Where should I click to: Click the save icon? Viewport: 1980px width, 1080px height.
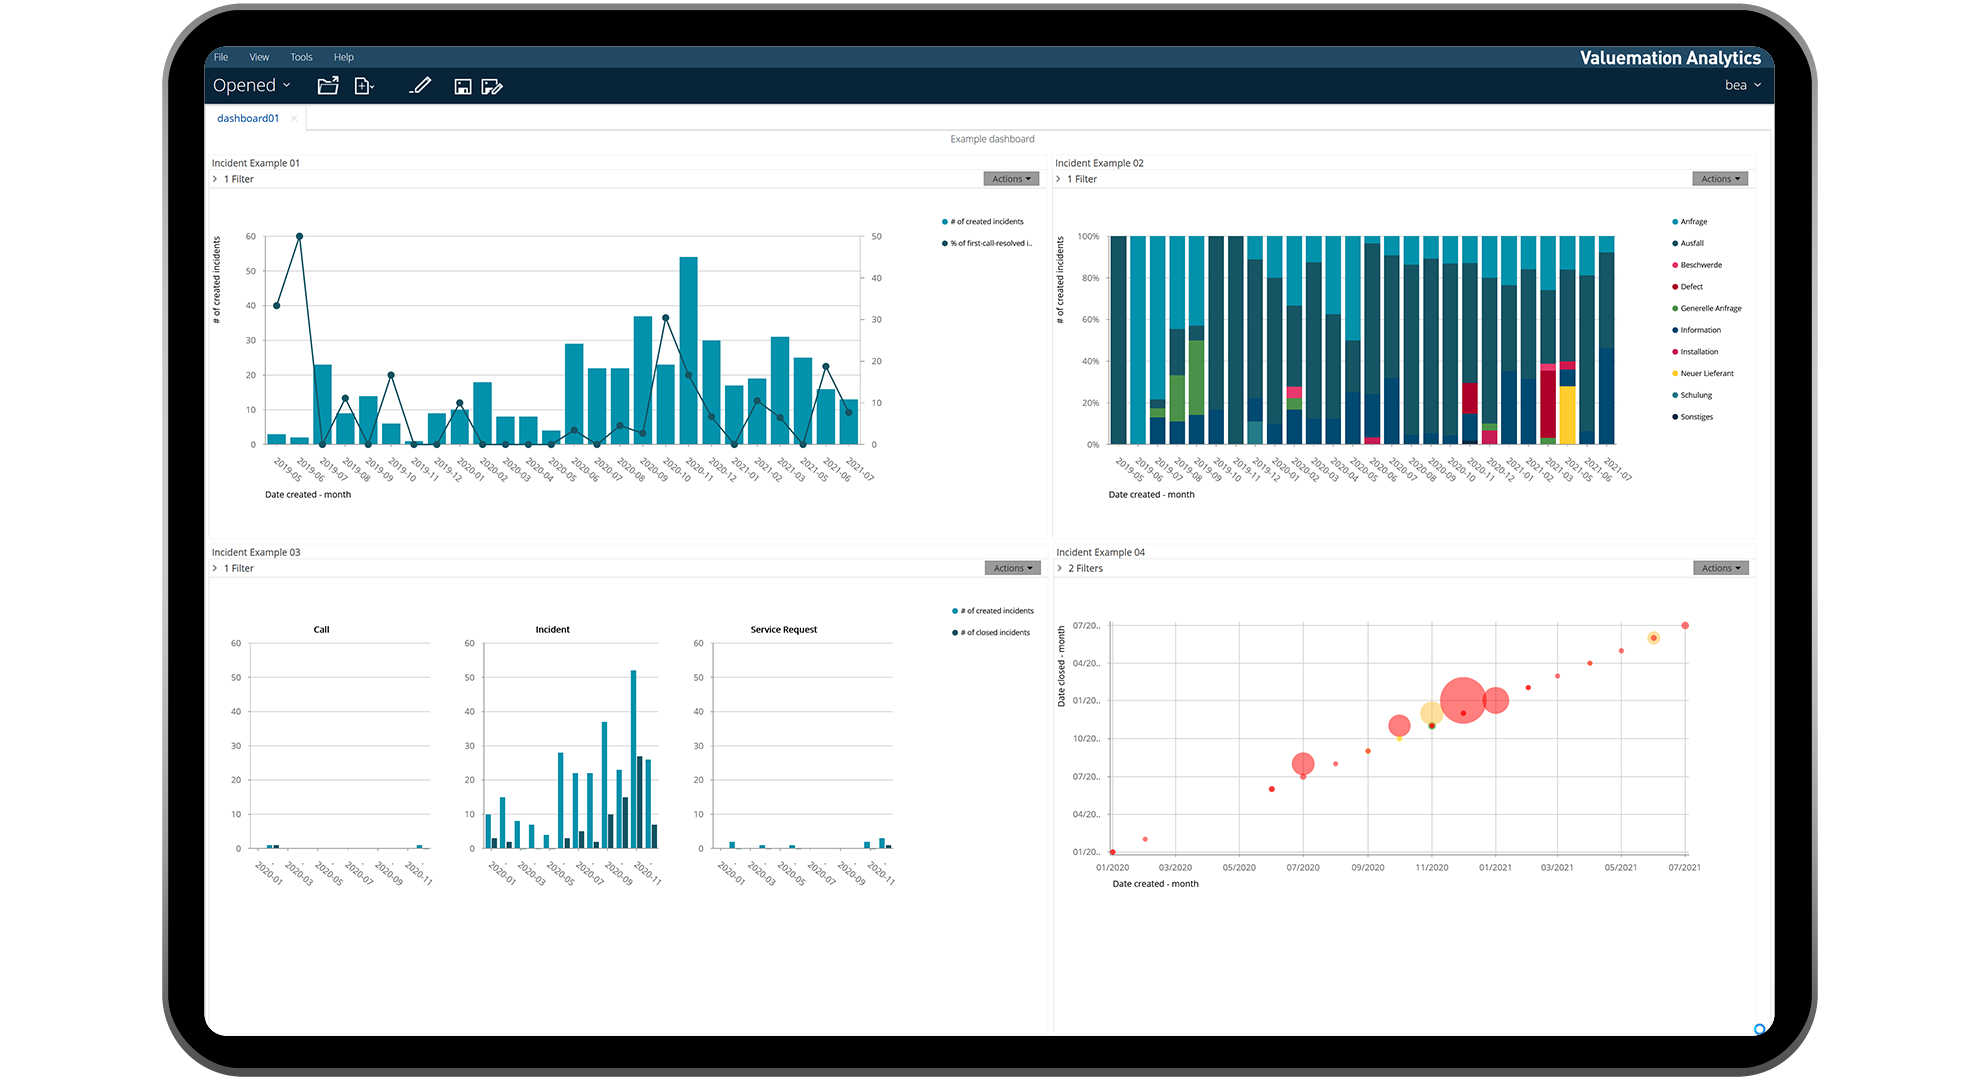pyautogui.click(x=463, y=87)
